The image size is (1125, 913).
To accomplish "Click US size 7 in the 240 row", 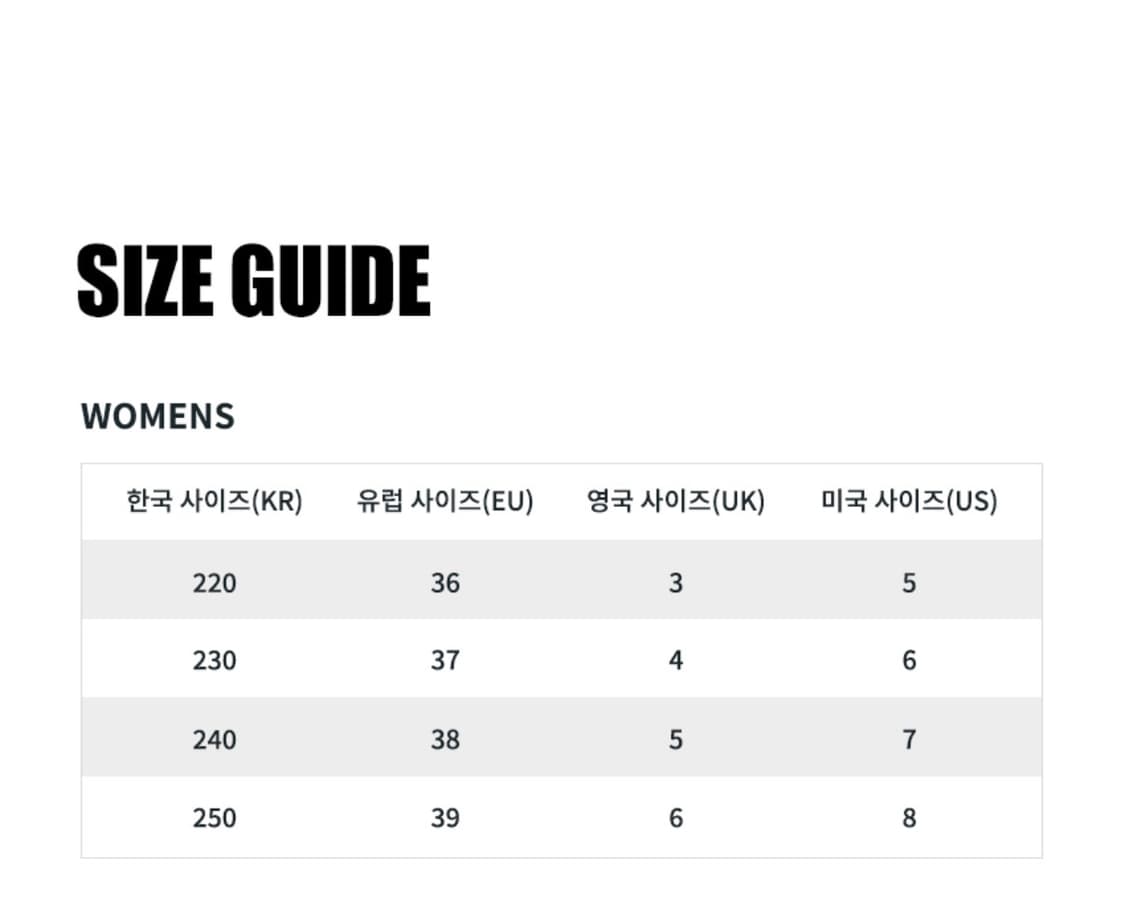I will tap(908, 739).
